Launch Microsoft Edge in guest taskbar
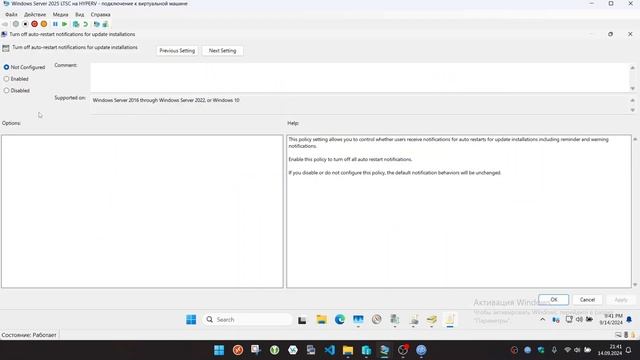Screen dimensions: 640x360 click(x=340, y=320)
